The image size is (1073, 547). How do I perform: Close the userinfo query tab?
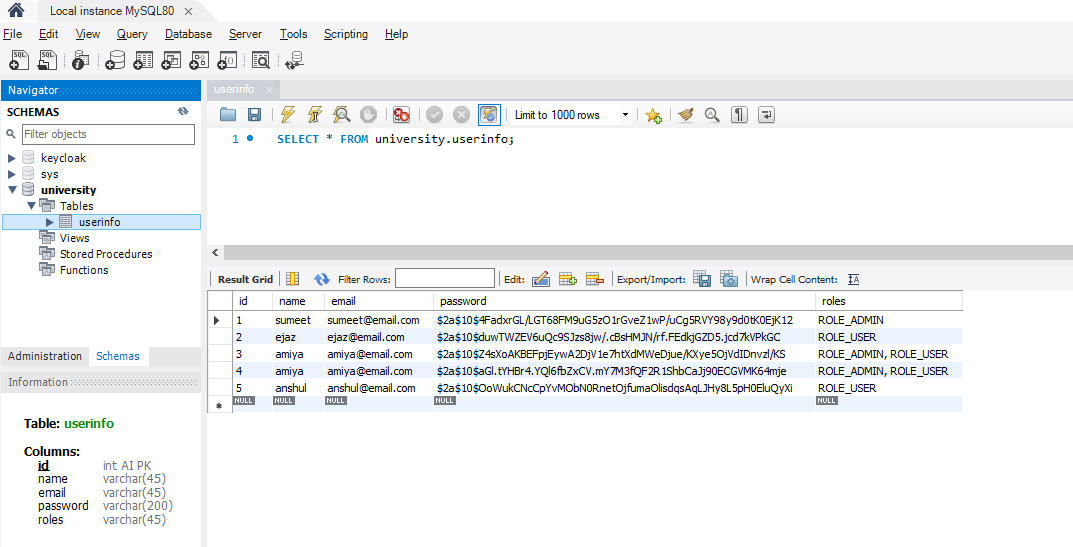tap(269, 90)
